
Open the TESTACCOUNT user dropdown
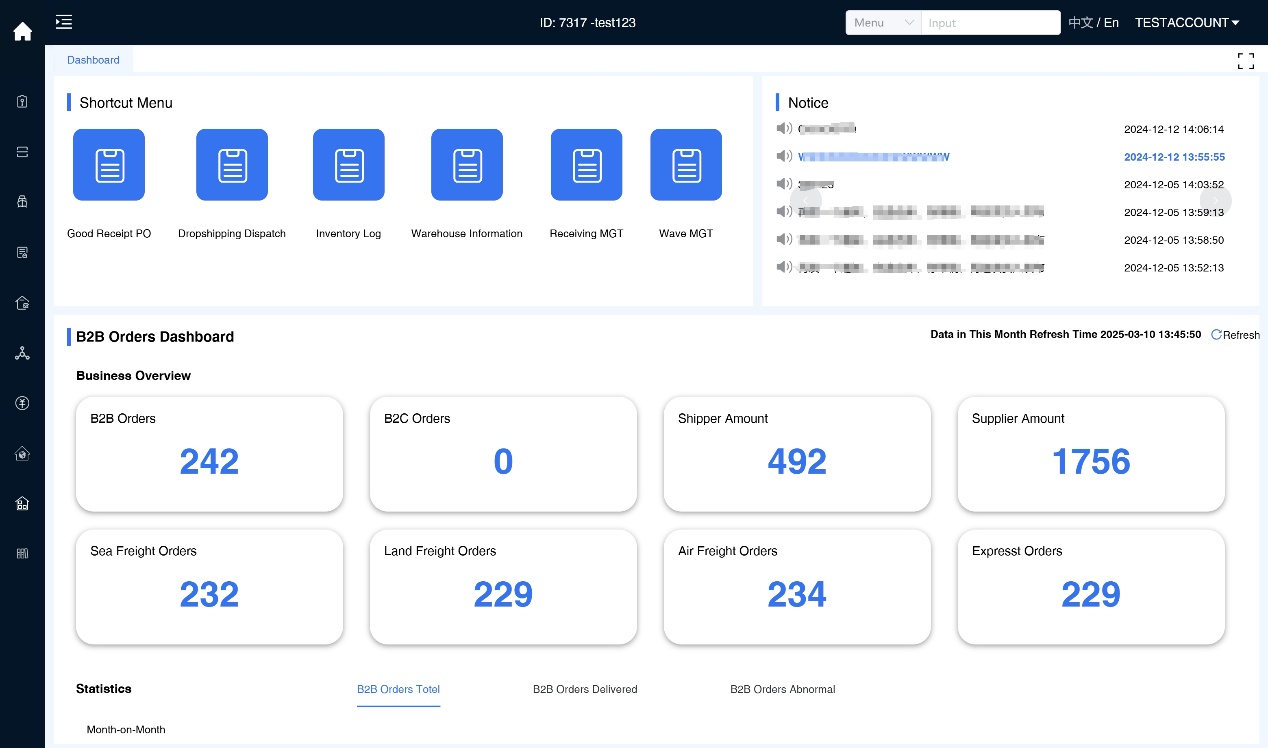coord(1187,23)
